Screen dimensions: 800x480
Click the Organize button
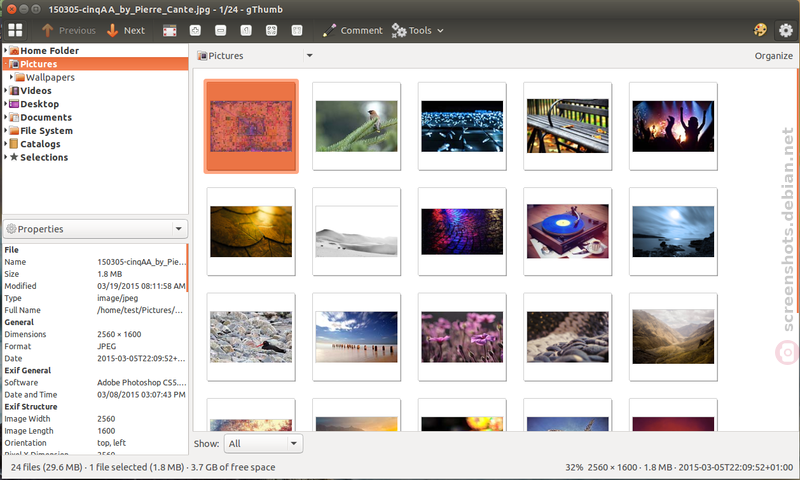click(x=773, y=56)
